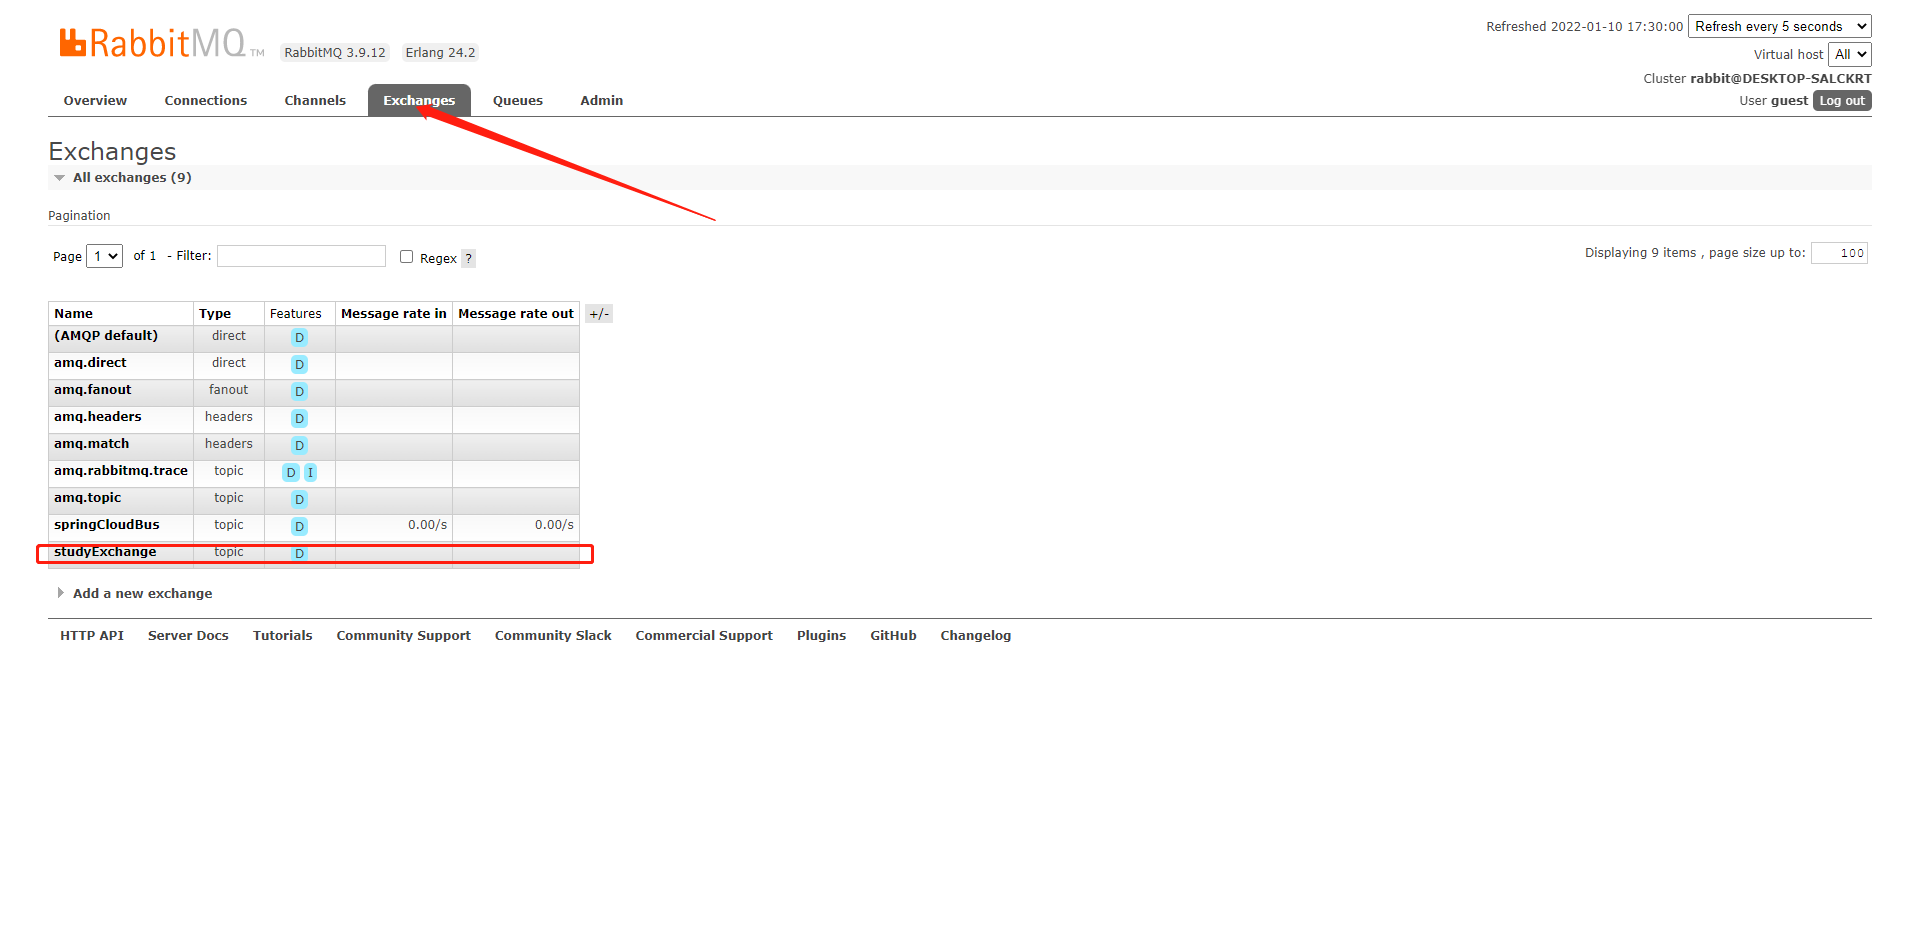This screenshot has width=1920, height=937.
Task: Click the D feature badge for amq.topic
Action: point(299,500)
